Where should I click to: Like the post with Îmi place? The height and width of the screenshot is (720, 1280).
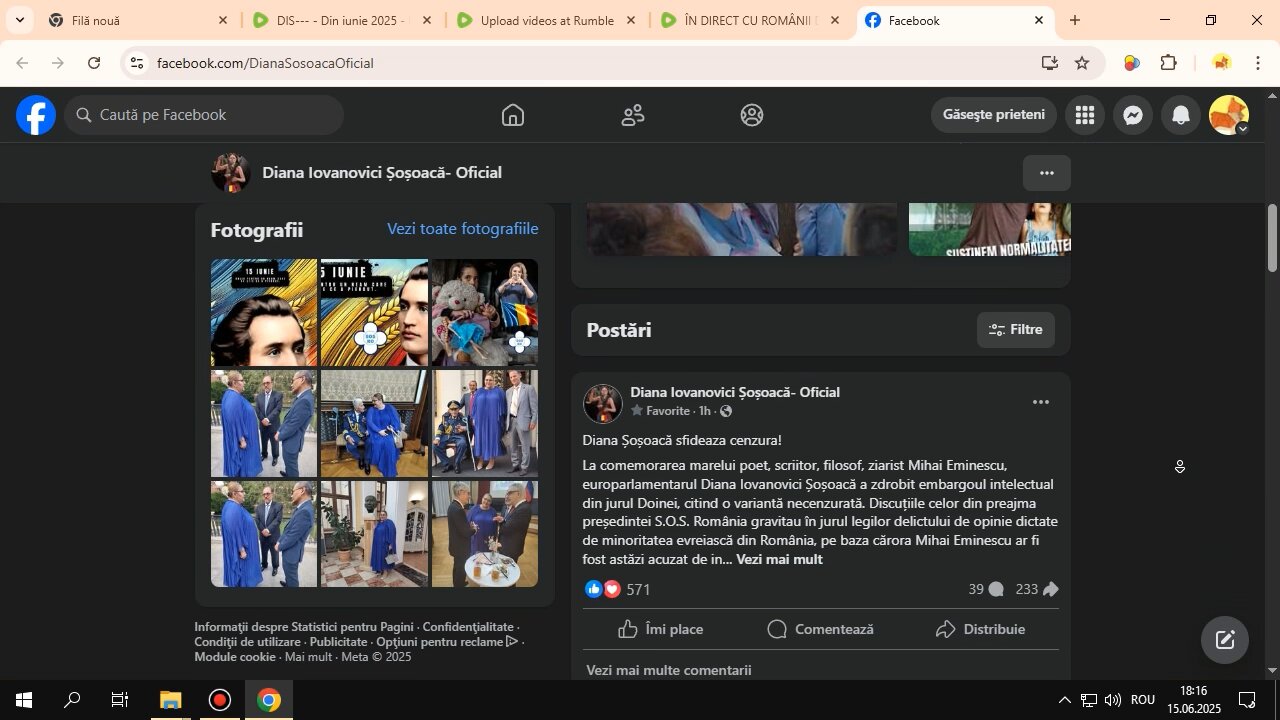[x=661, y=629]
